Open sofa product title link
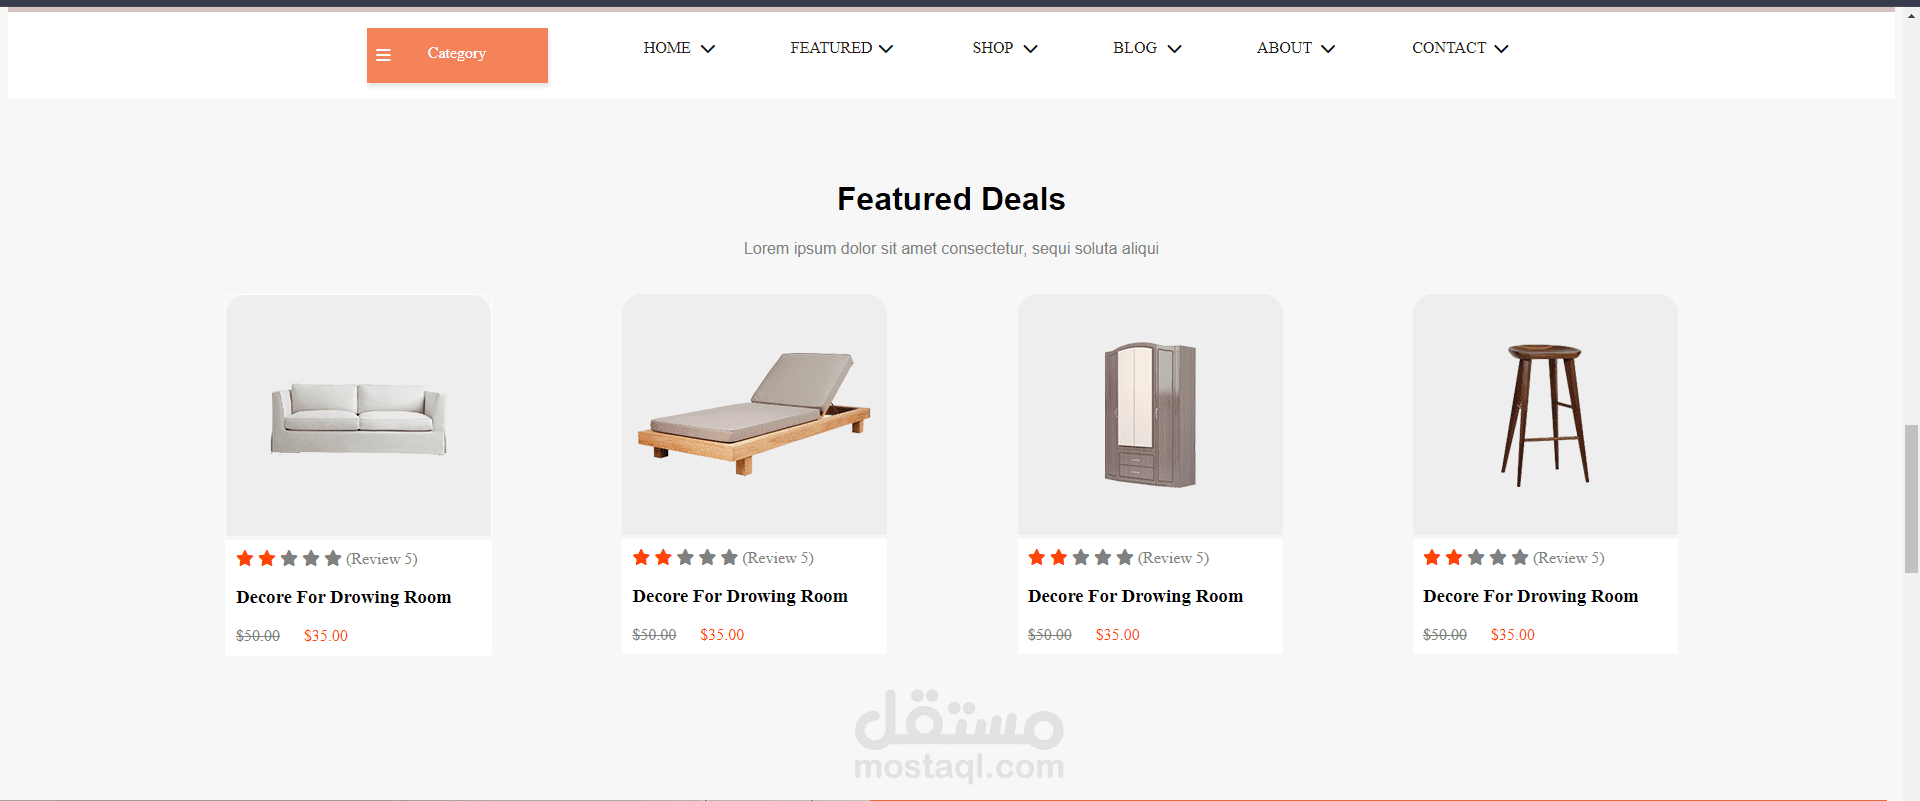The height and width of the screenshot is (801, 1920). [343, 597]
